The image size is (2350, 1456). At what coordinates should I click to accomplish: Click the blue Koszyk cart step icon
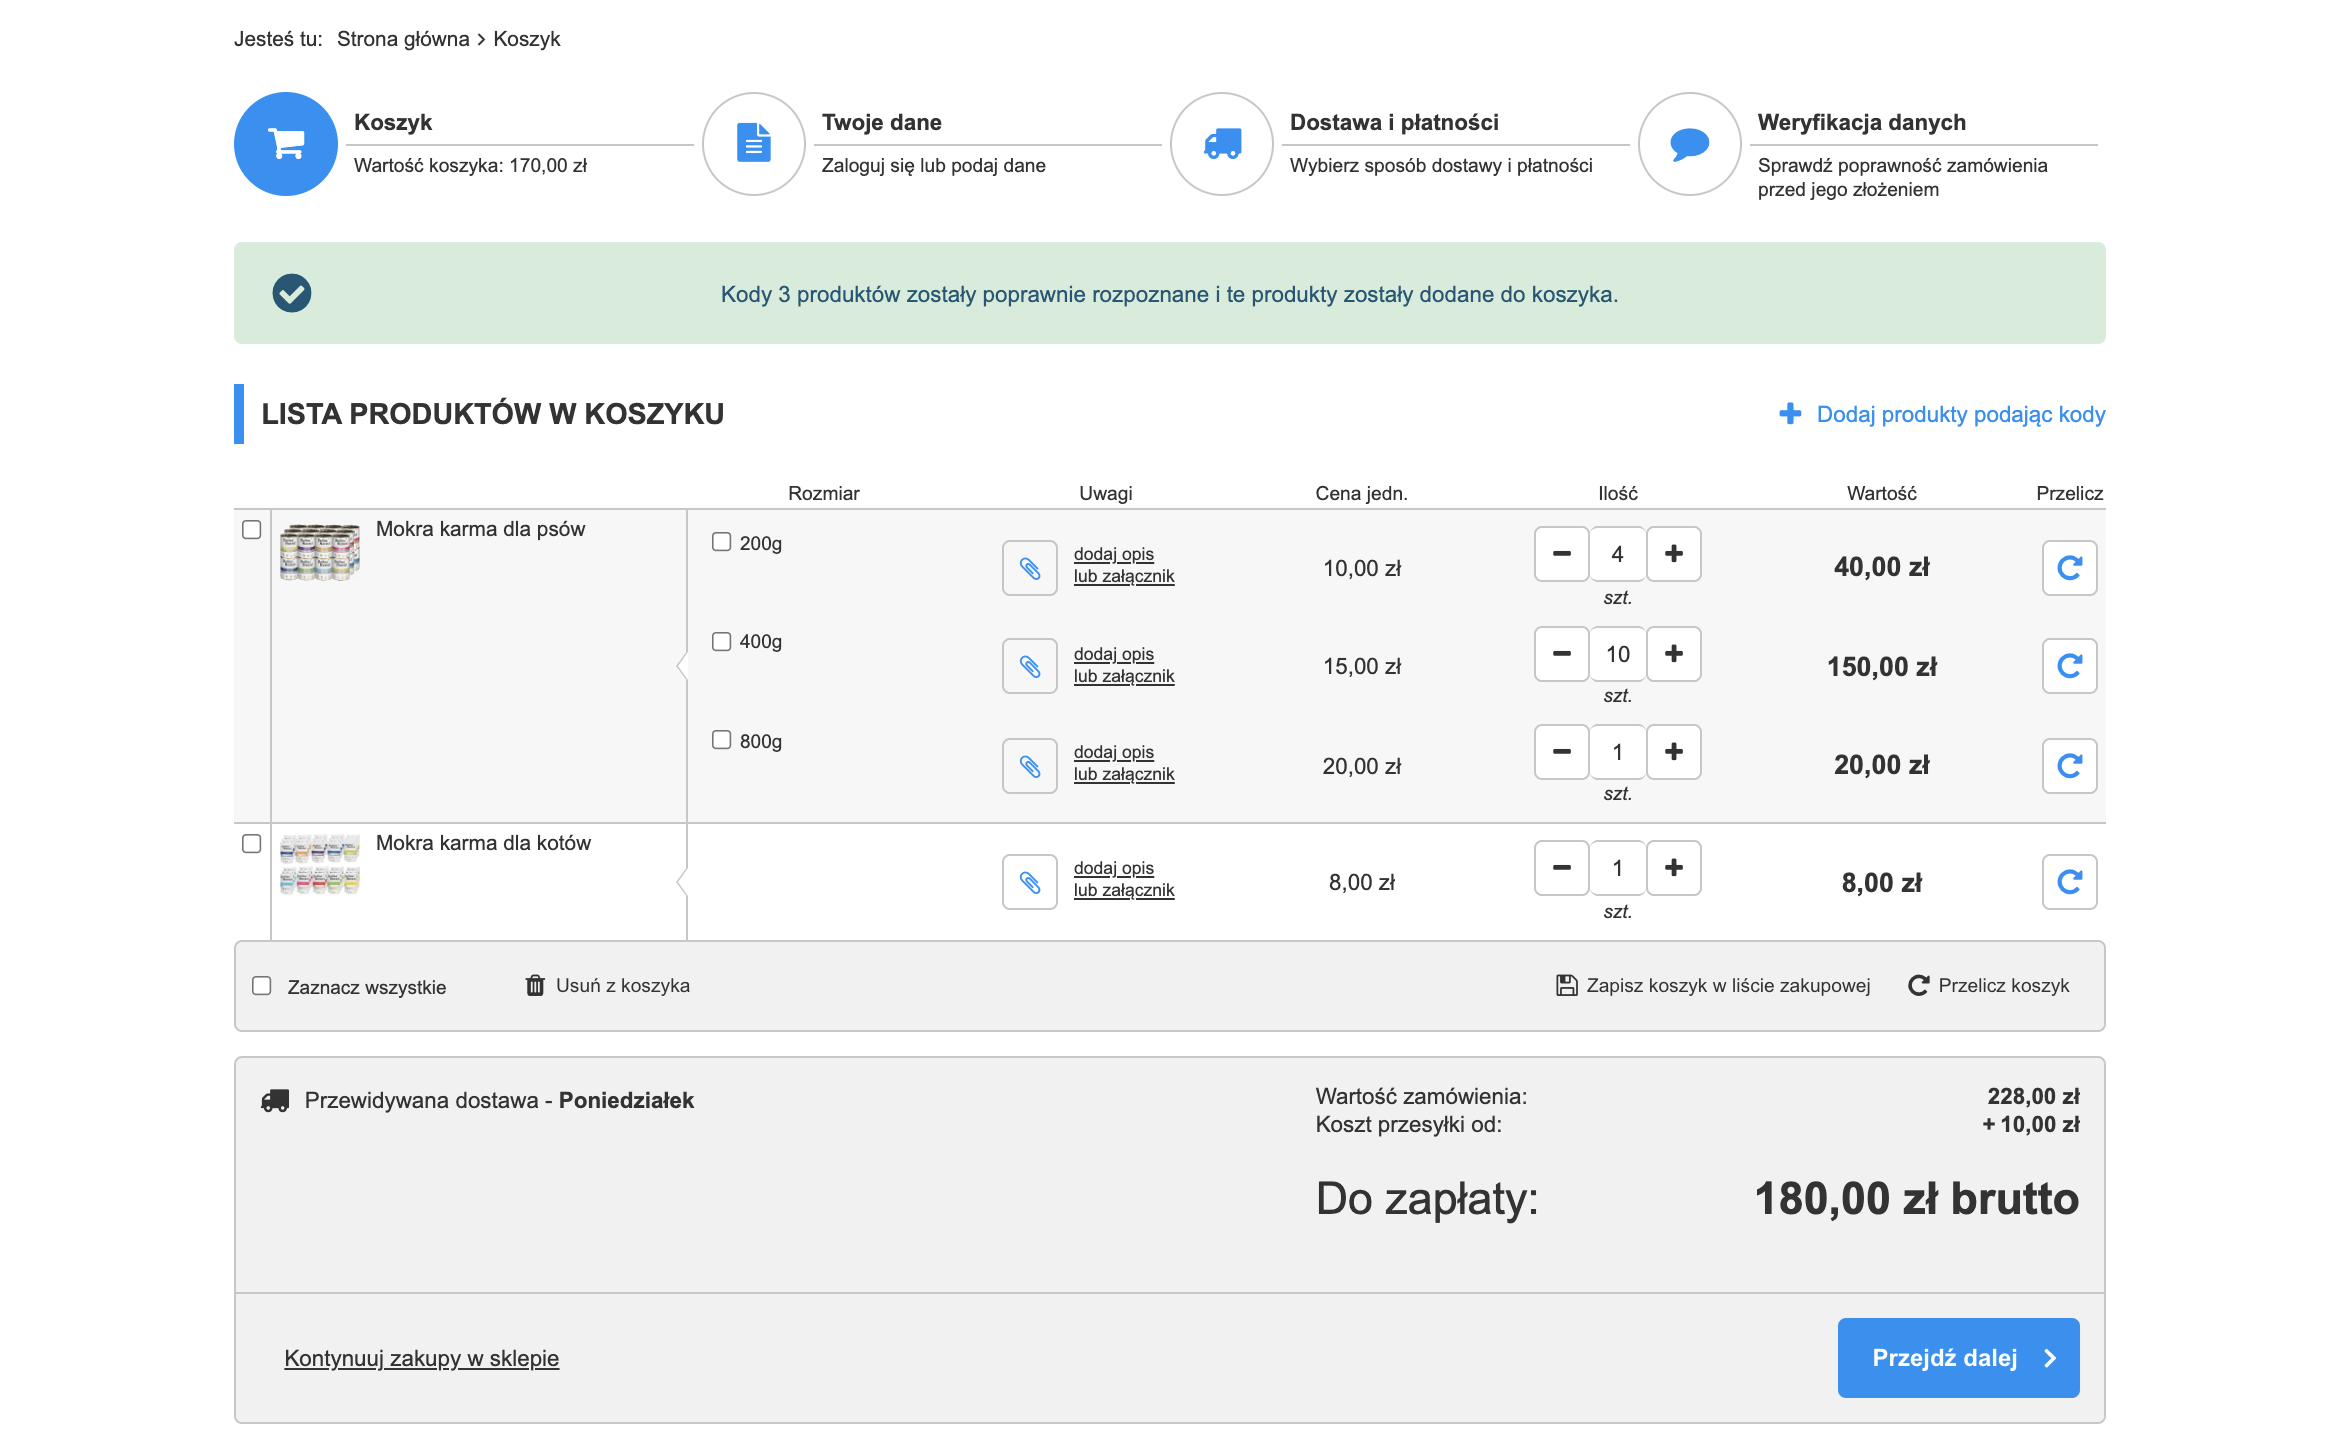(x=286, y=144)
